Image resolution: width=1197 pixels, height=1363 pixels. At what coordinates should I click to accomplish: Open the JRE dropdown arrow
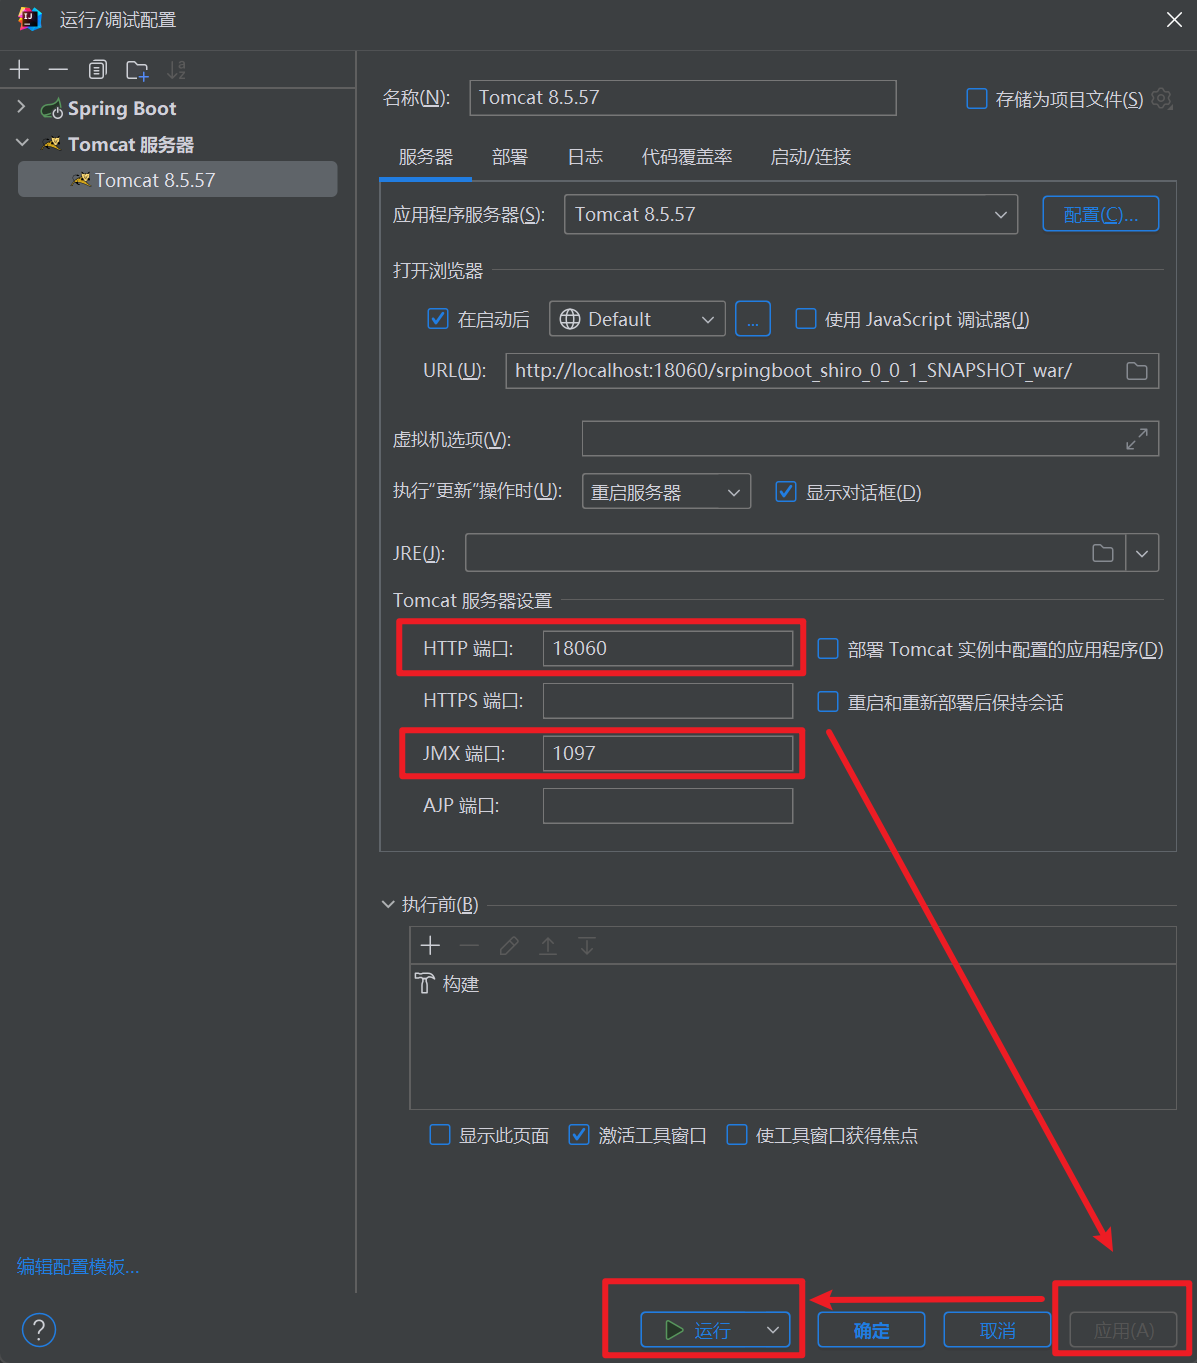click(x=1142, y=553)
